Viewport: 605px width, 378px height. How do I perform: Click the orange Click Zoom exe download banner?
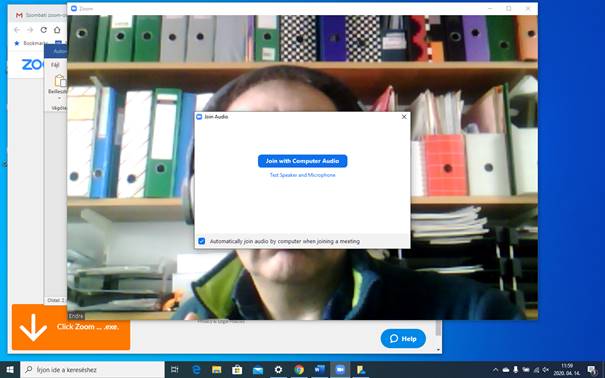71,327
